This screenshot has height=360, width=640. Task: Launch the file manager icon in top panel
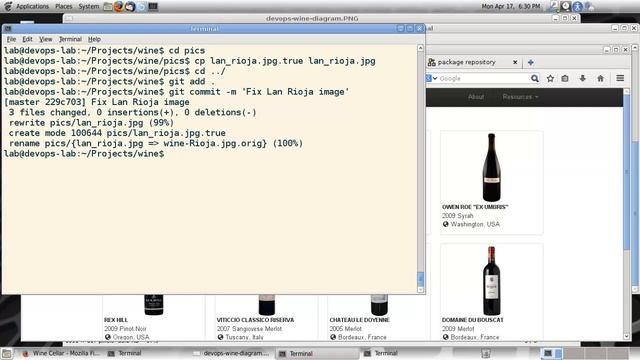click(108, 7)
